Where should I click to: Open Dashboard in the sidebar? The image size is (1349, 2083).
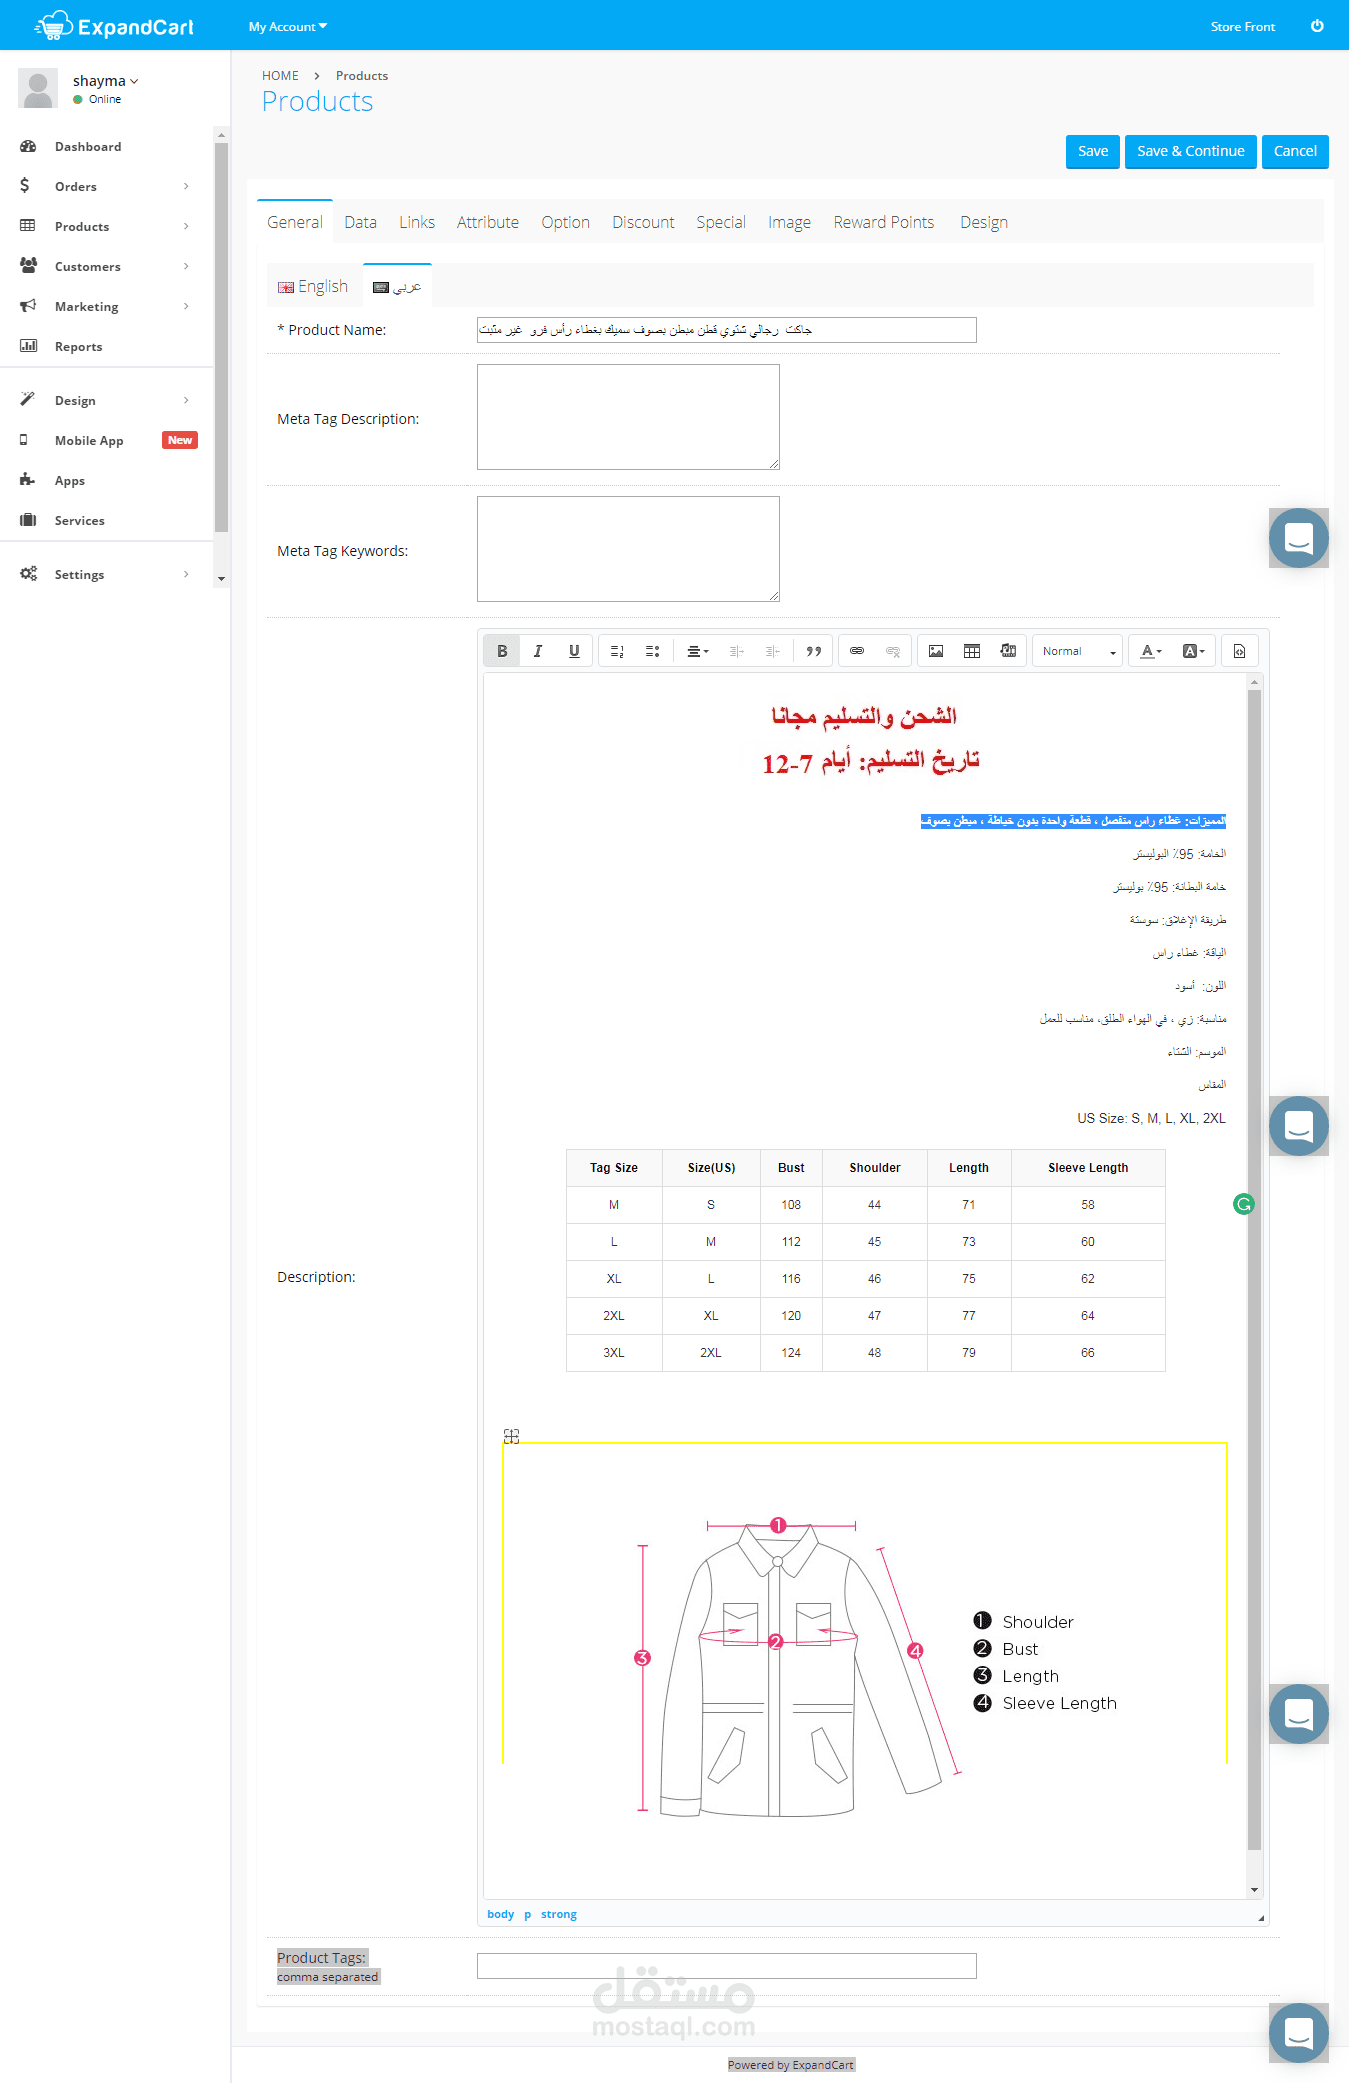coord(88,147)
